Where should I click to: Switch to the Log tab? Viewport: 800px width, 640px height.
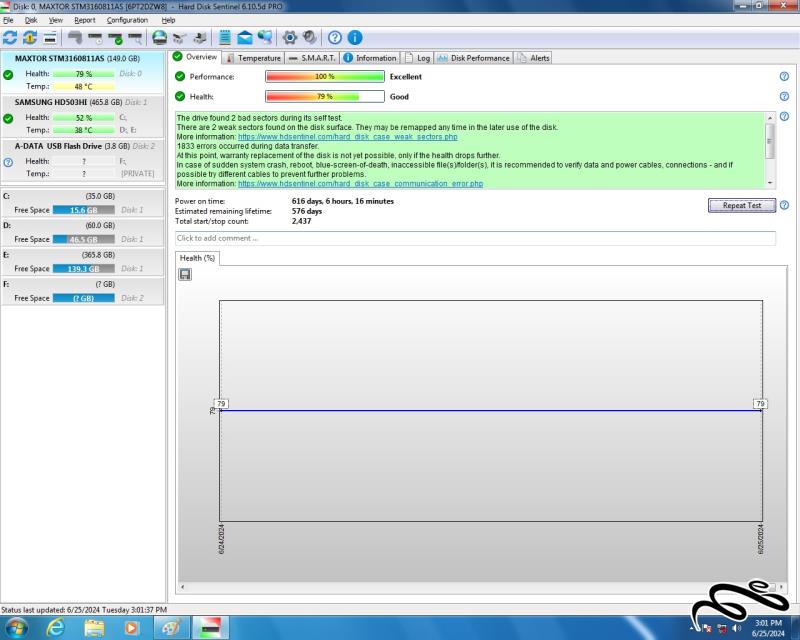point(418,58)
